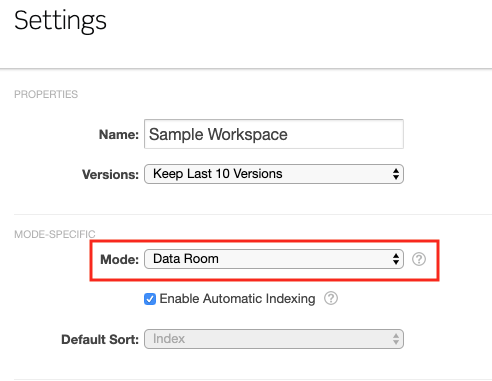Open the Keep Last 10 Versions dropdown
Viewport: 492px width, 381px height.
274,174
